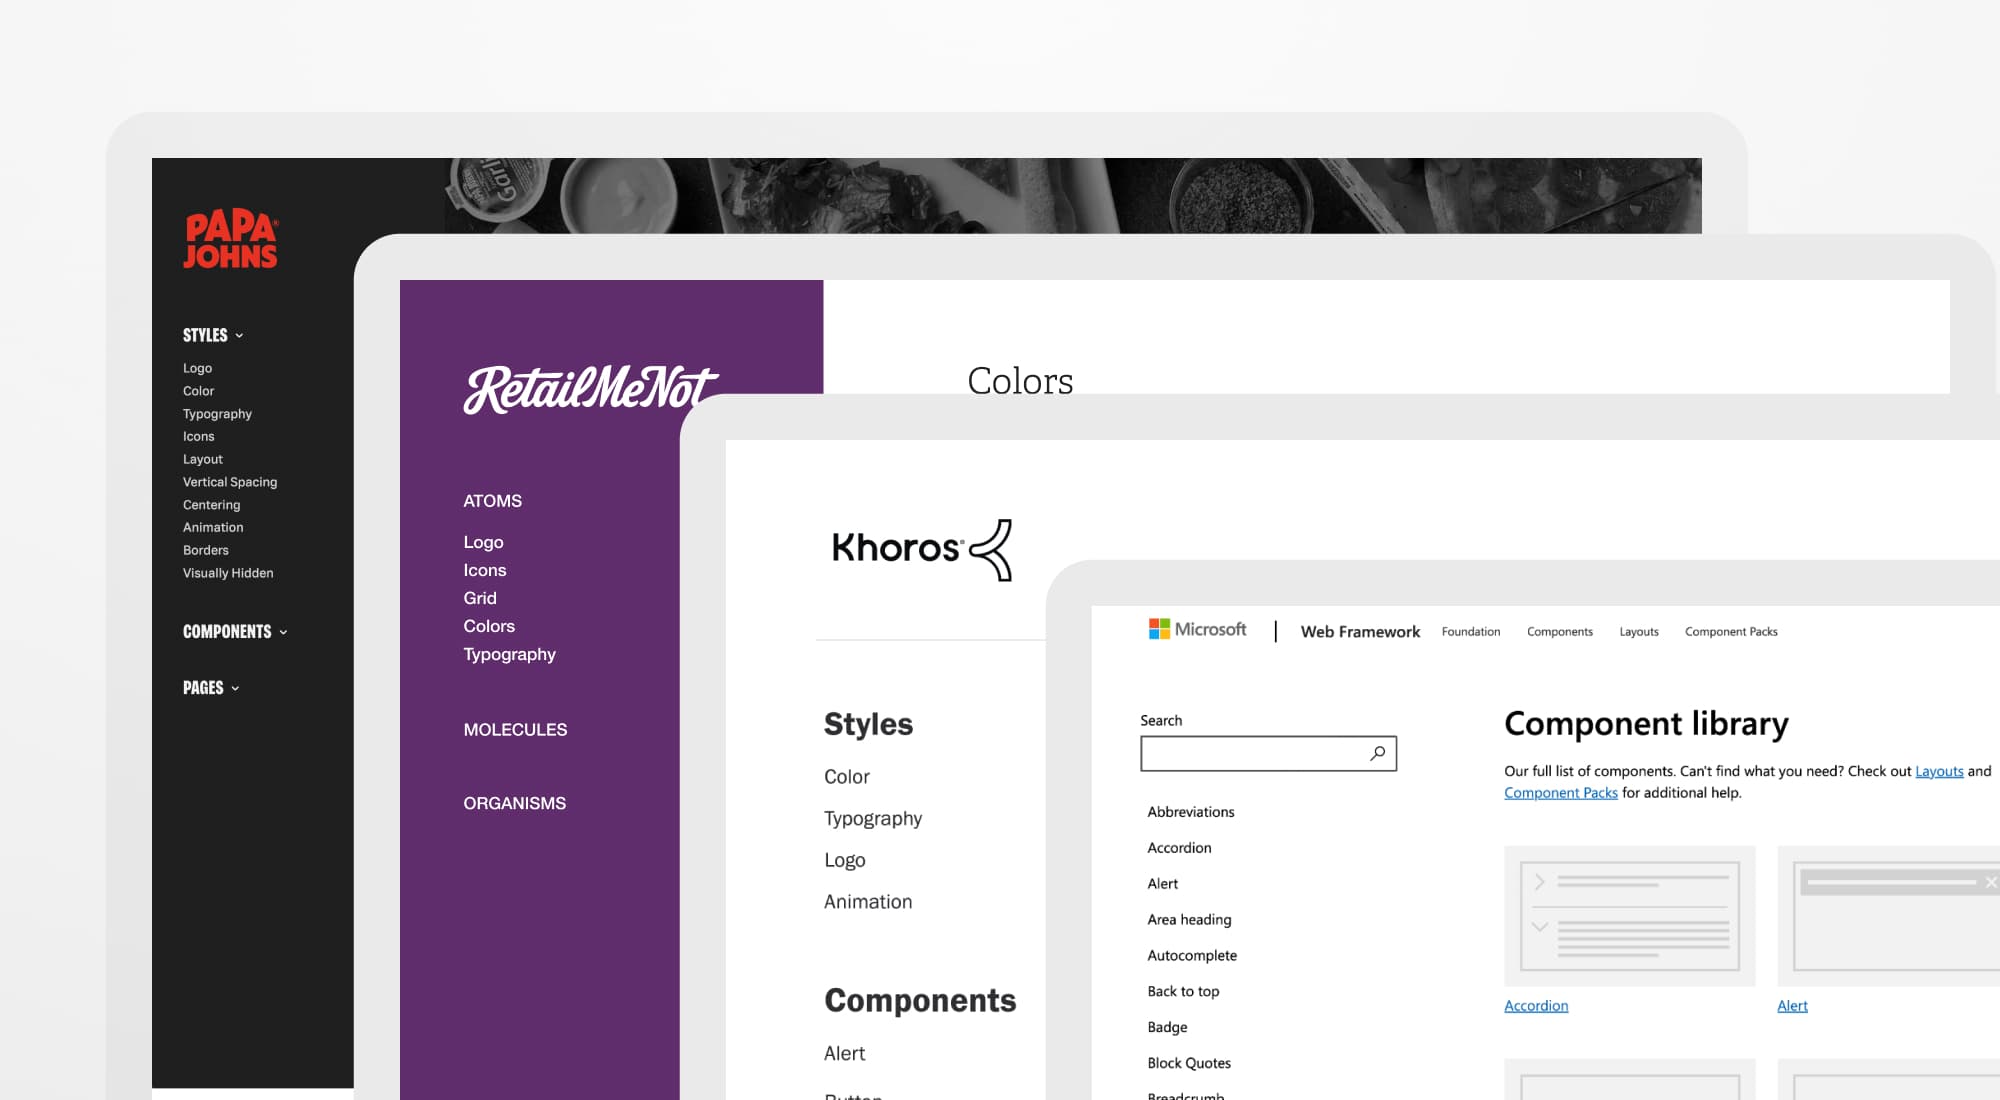2000x1100 pixels.
Task: Click the Microsoft logo
Action: pyautogui.click(x=1197, y=629)
